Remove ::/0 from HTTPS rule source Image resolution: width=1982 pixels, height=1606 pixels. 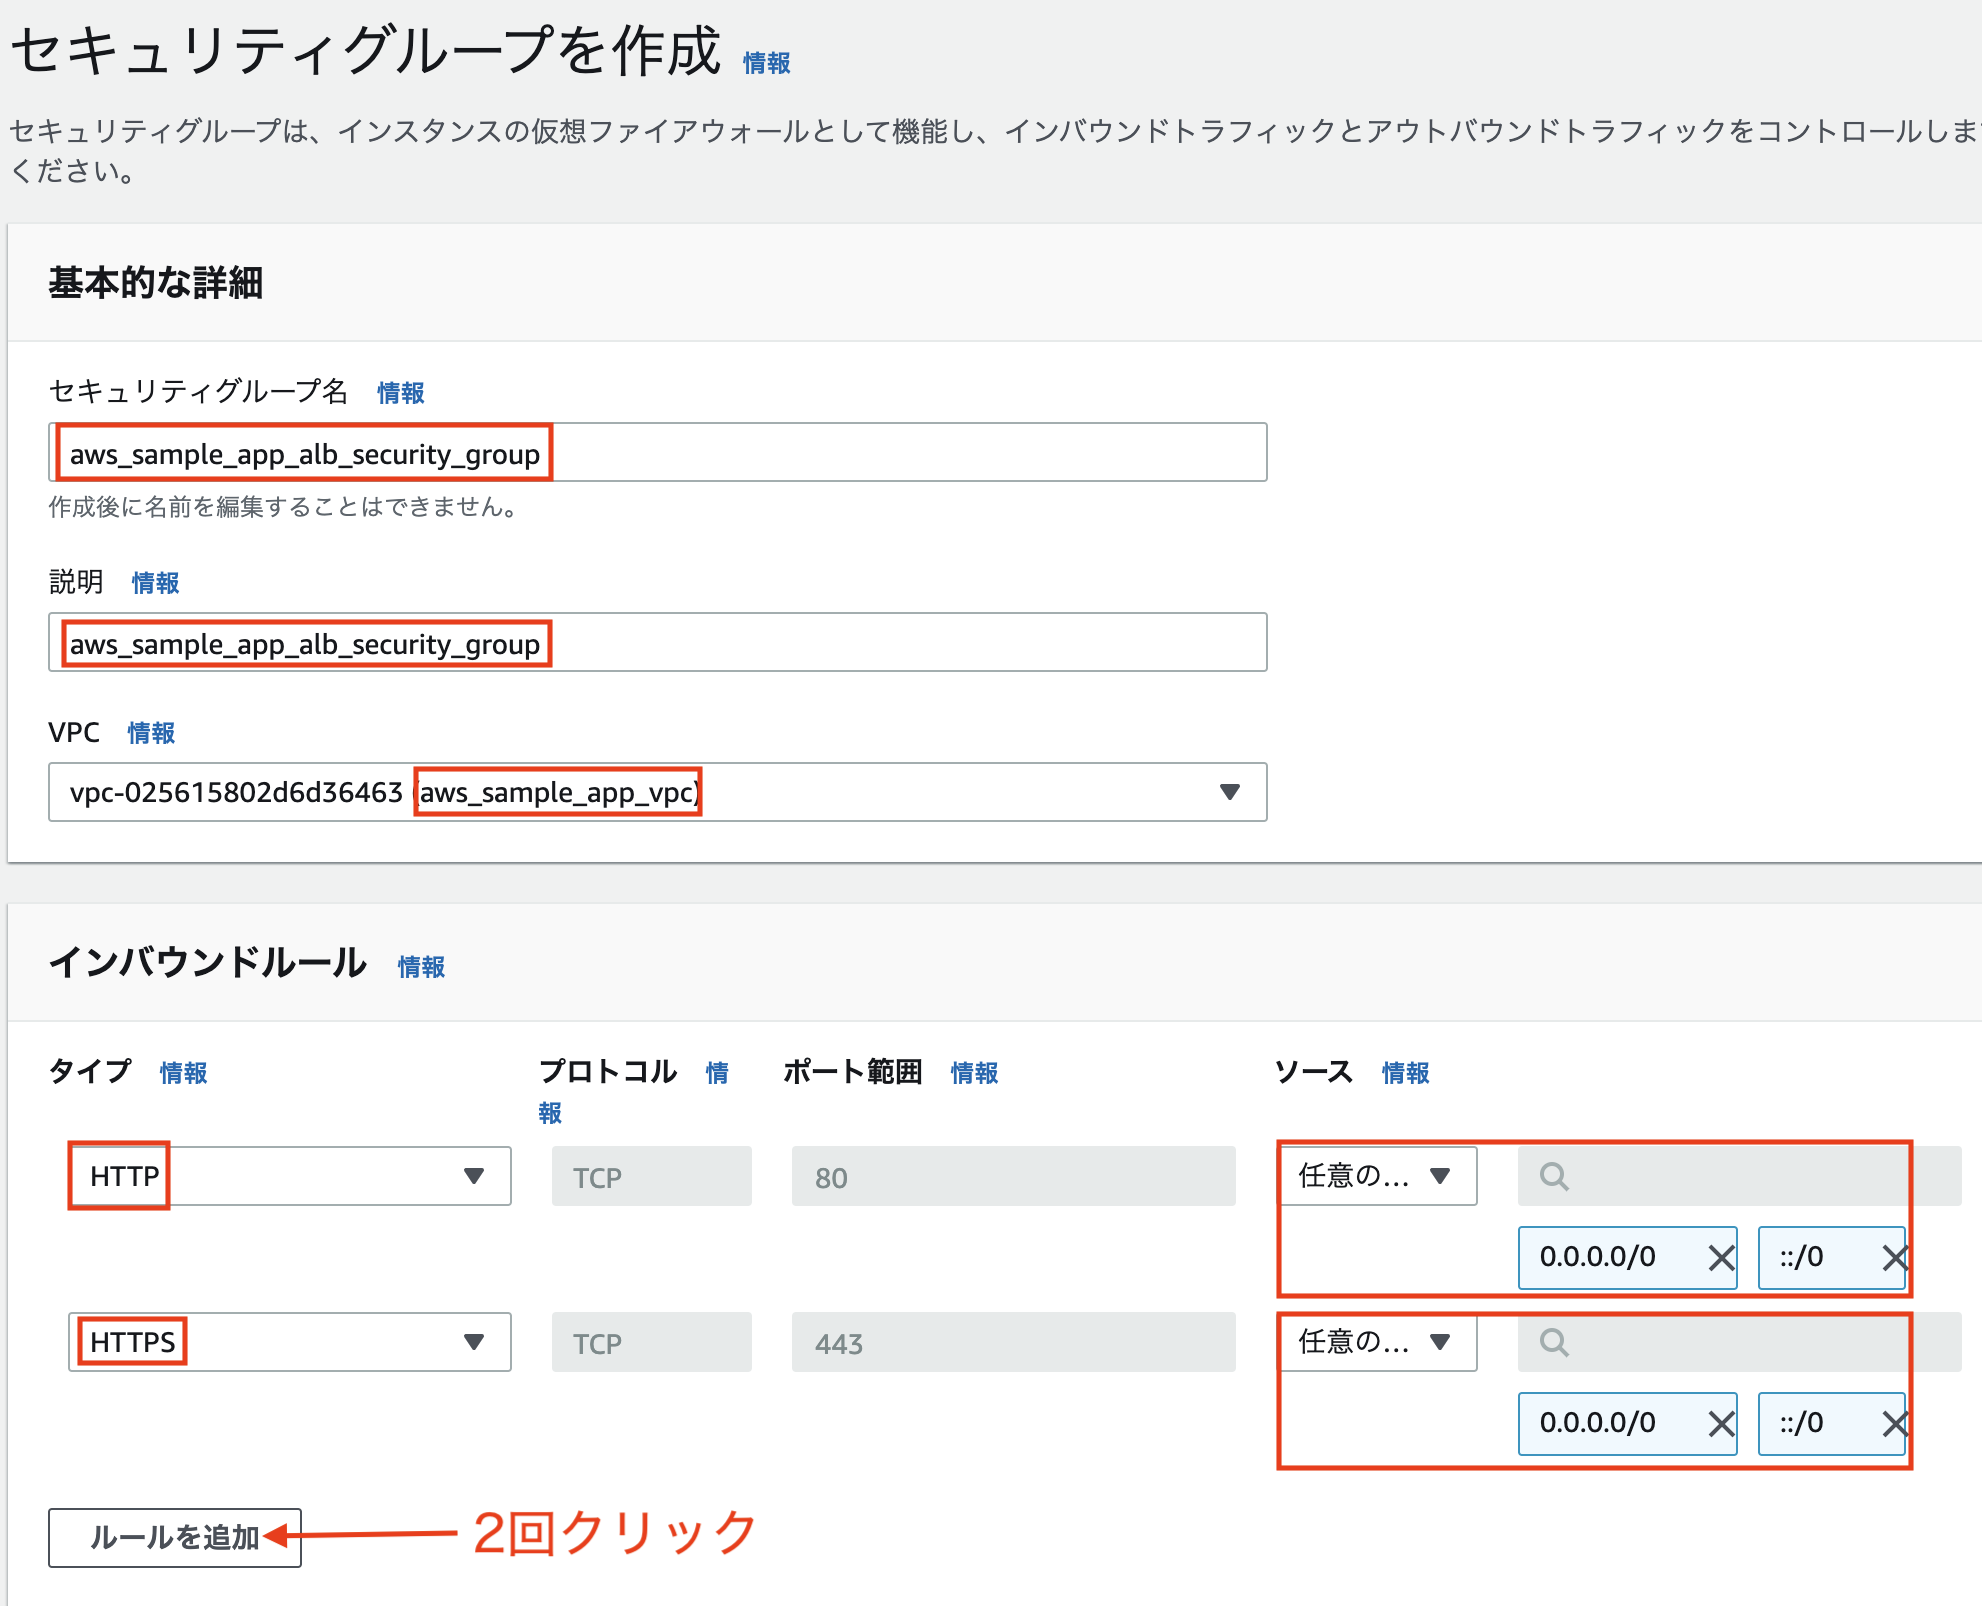click(1894, 1424)
